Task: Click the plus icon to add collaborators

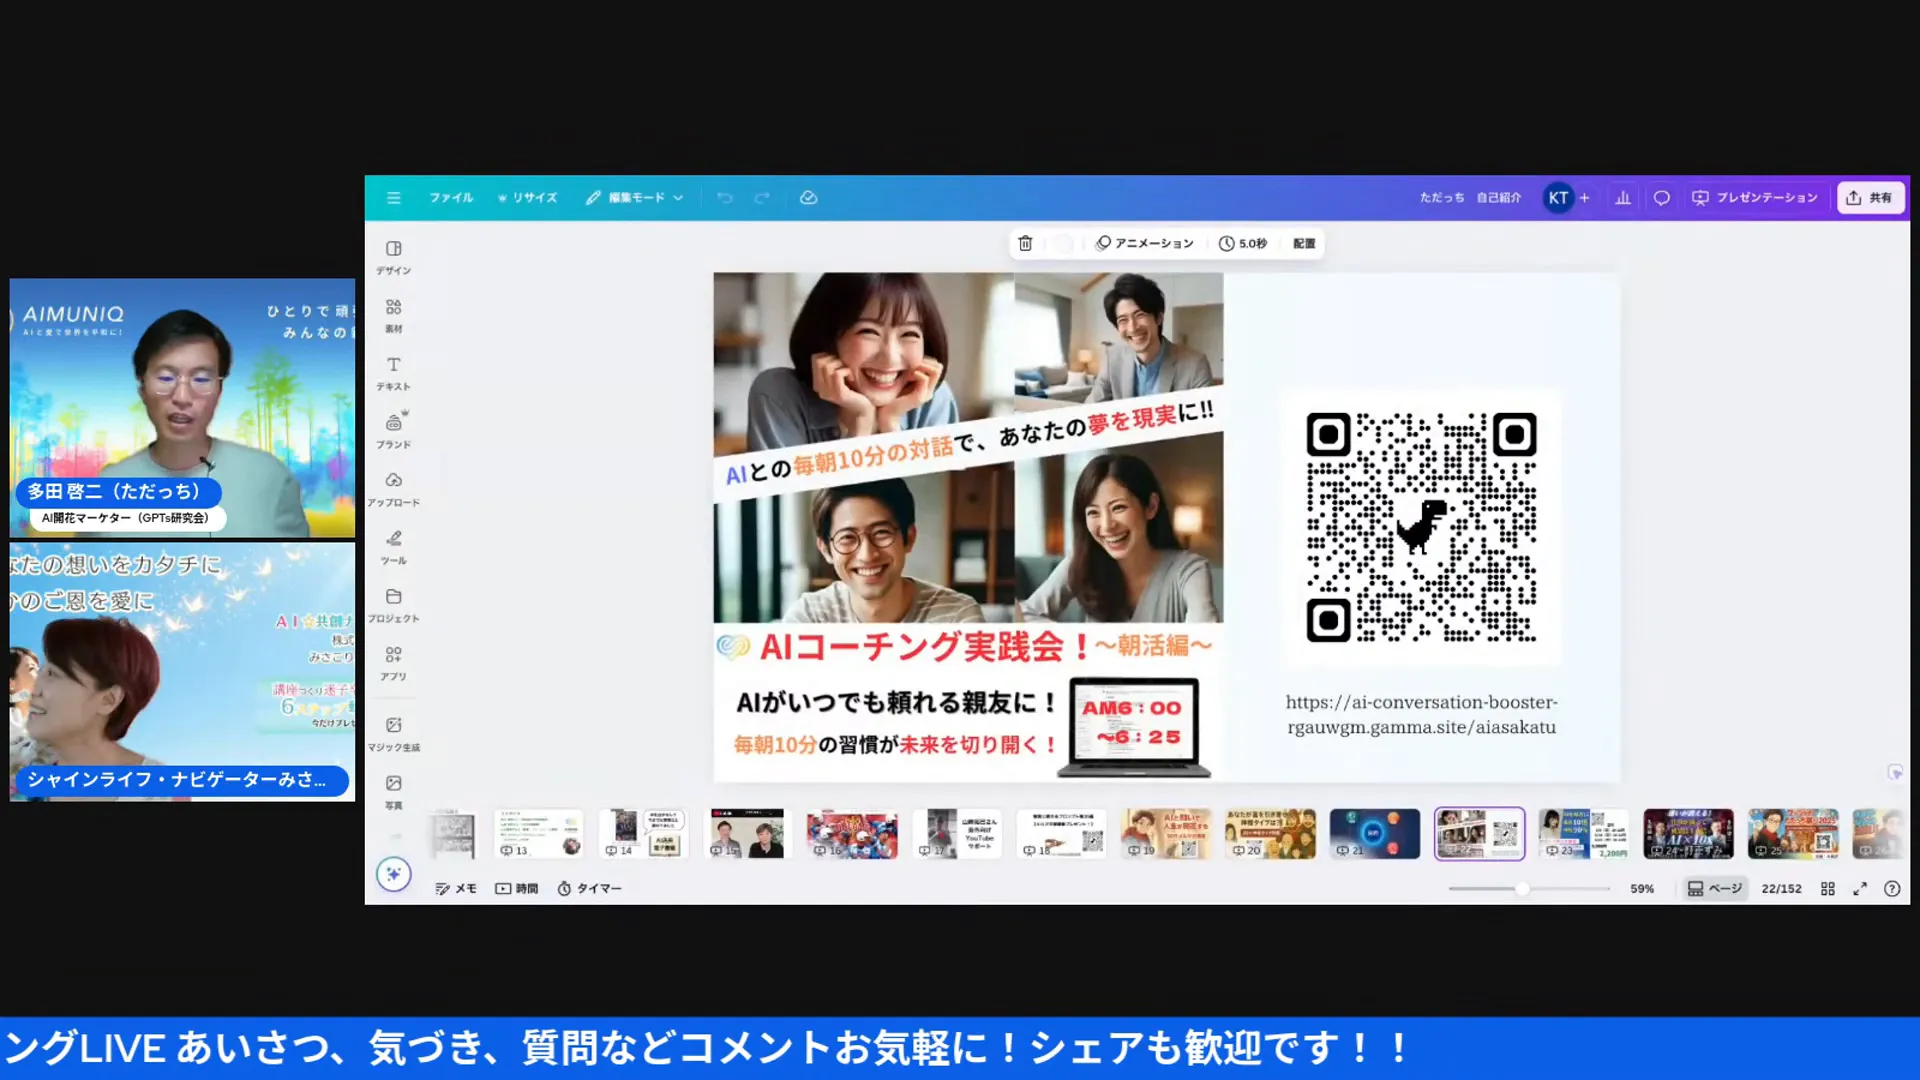Action: [1584, 198]
